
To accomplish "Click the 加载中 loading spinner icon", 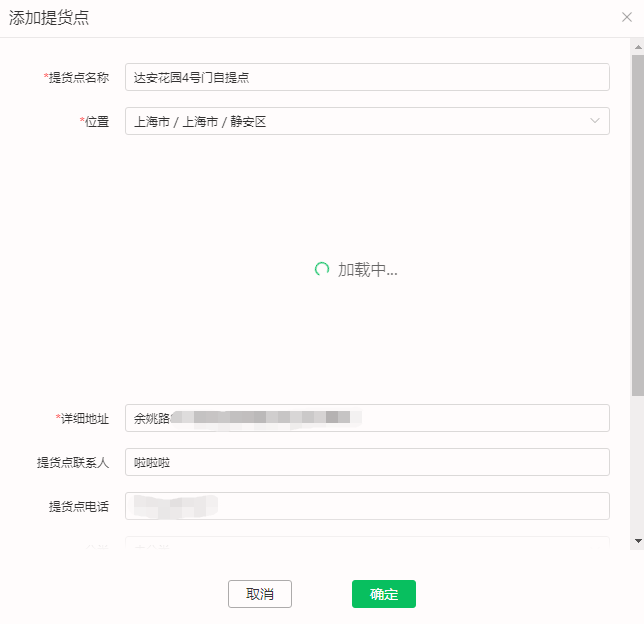I will [x=322, y=269].
